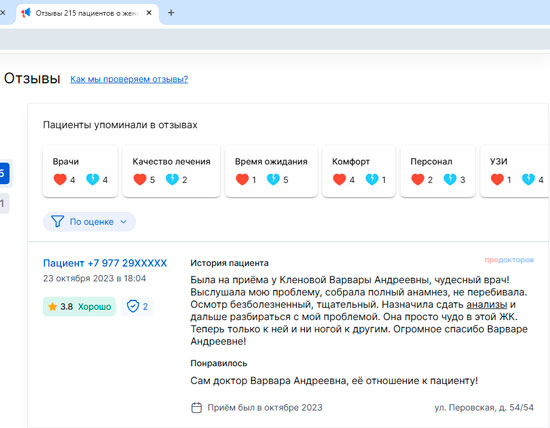
Task: Follow the underlined анализы link
Action: click(x=487, y=305)
